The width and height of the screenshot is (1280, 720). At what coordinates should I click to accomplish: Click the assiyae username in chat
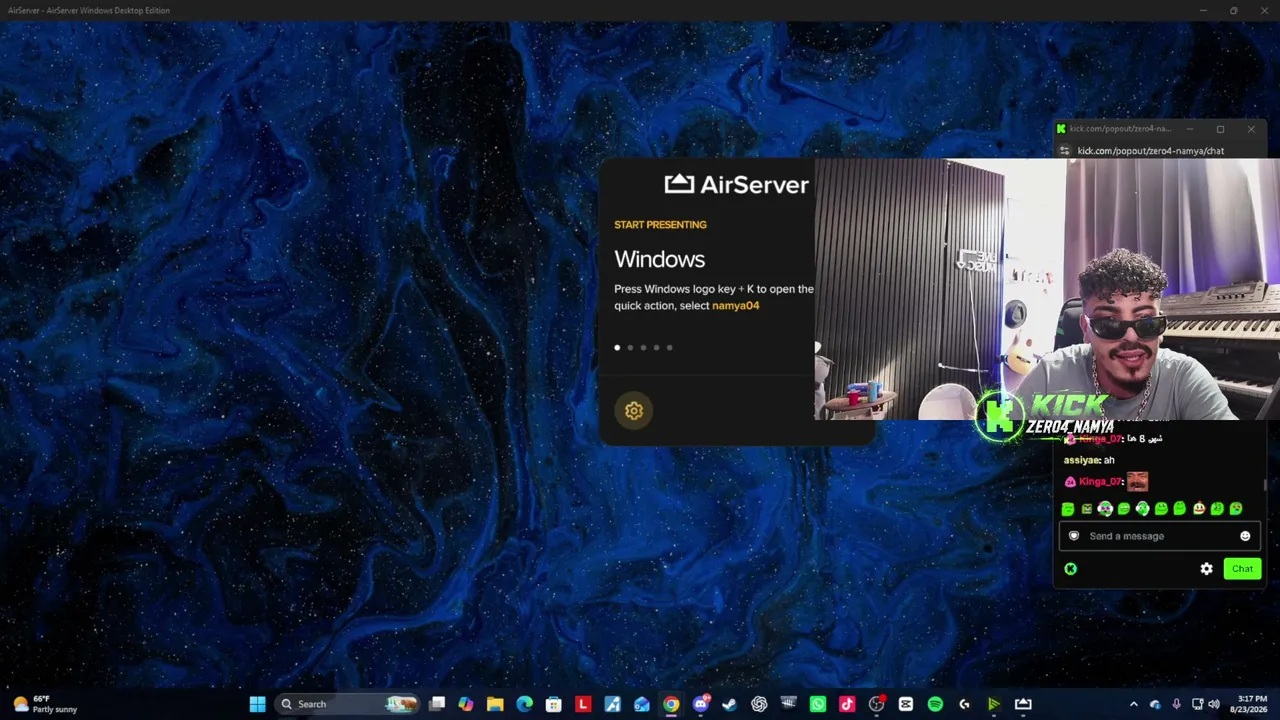1081,460
